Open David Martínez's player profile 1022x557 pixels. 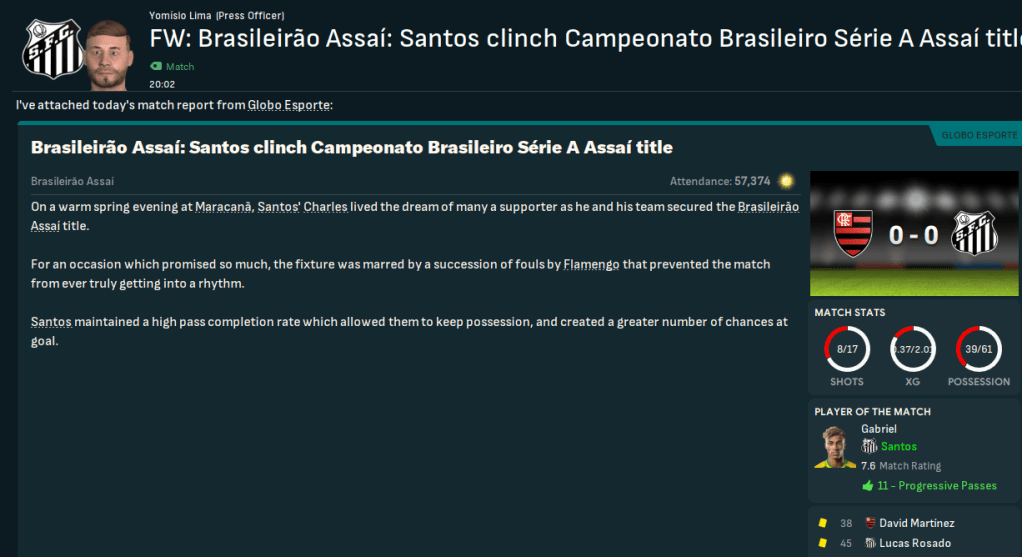917,523
